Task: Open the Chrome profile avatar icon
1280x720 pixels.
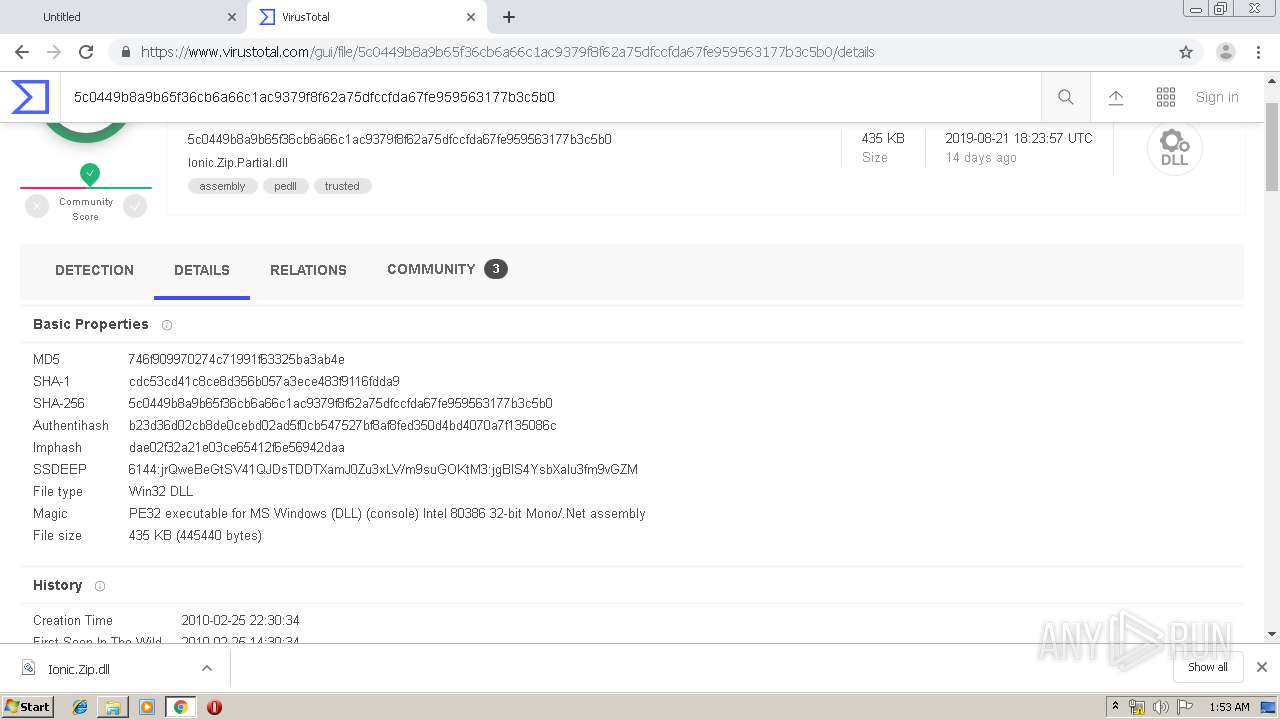Action: click(1226, 52)
